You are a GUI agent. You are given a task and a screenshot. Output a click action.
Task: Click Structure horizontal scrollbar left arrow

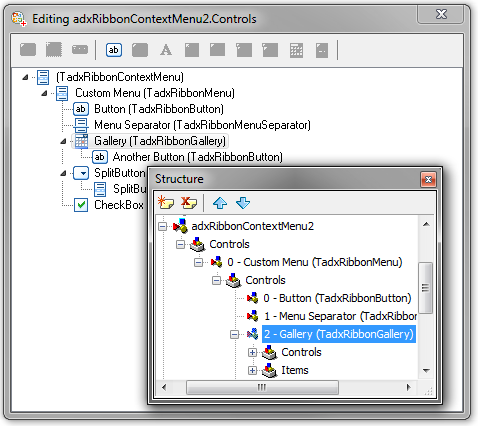[x=164, y=387]
